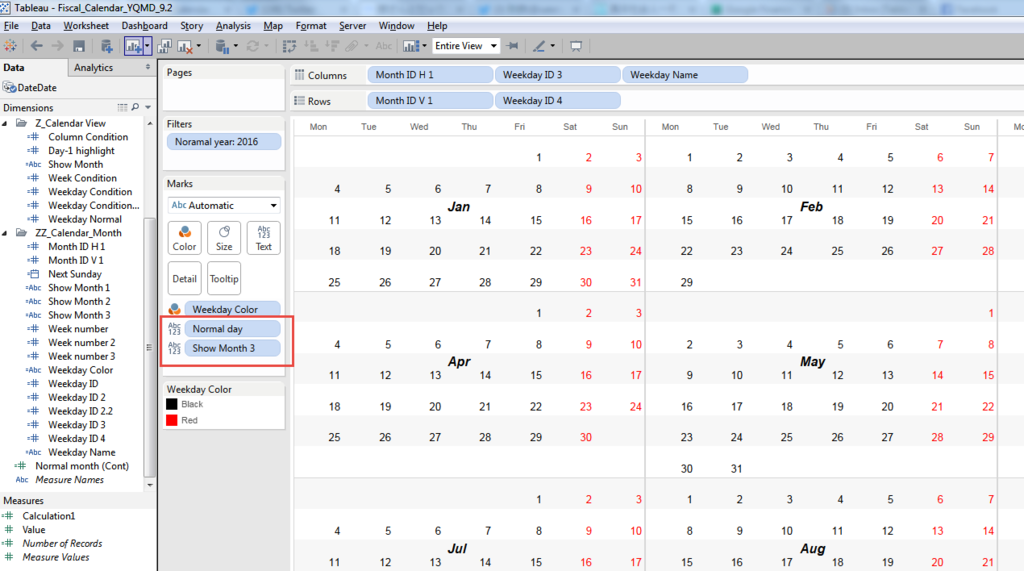Click the Columns shelf grid icon
Viewport: 1024px width, 571px height.
299,75
